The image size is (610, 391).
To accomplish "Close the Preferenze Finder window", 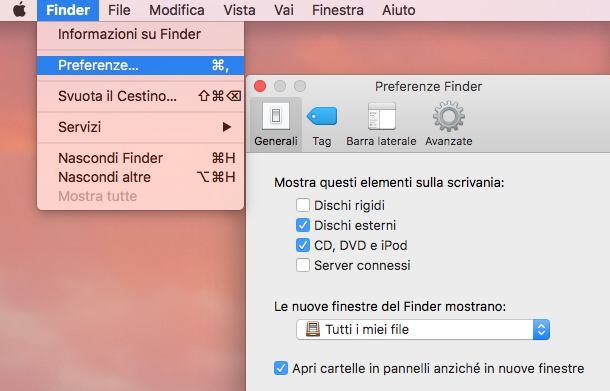I will (260, 86).
